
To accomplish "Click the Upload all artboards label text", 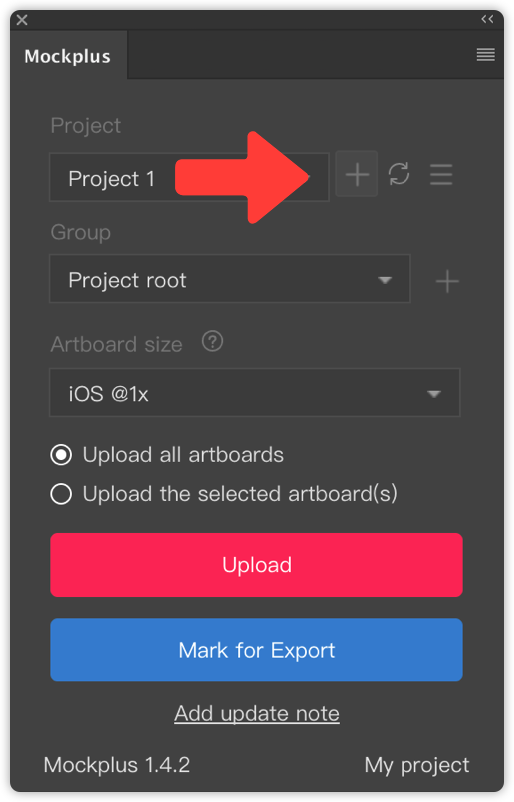I will [x=183, y=455].
